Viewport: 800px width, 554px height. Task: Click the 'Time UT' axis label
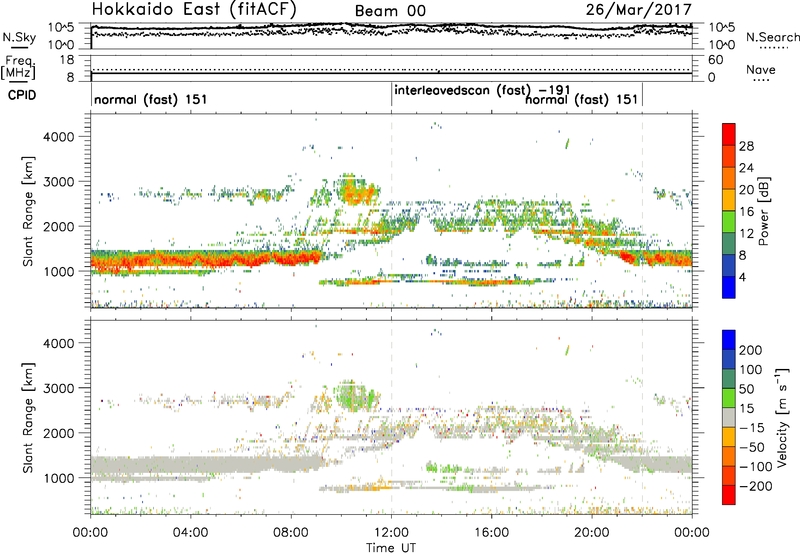(x=391, y=548)
